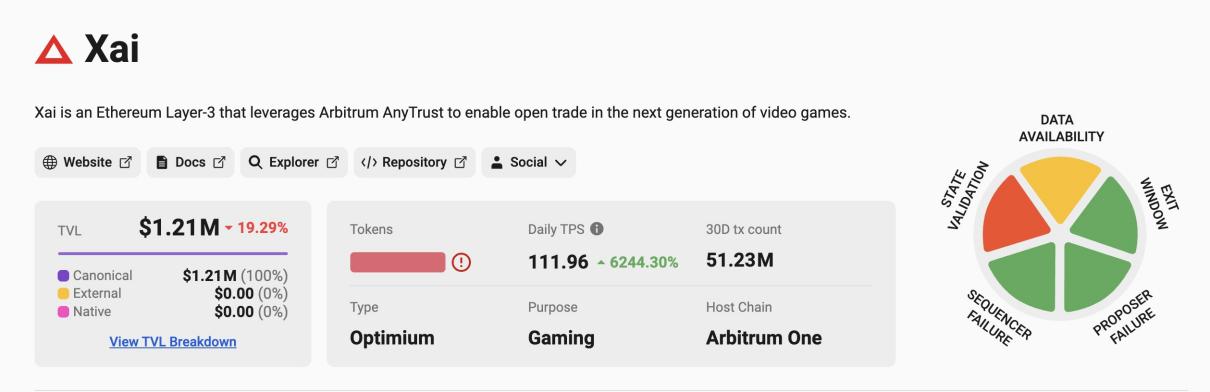Click the red warning icon beside Tokens bar
This screenshot has height=392, width=1210.
(x=461, y=262)
